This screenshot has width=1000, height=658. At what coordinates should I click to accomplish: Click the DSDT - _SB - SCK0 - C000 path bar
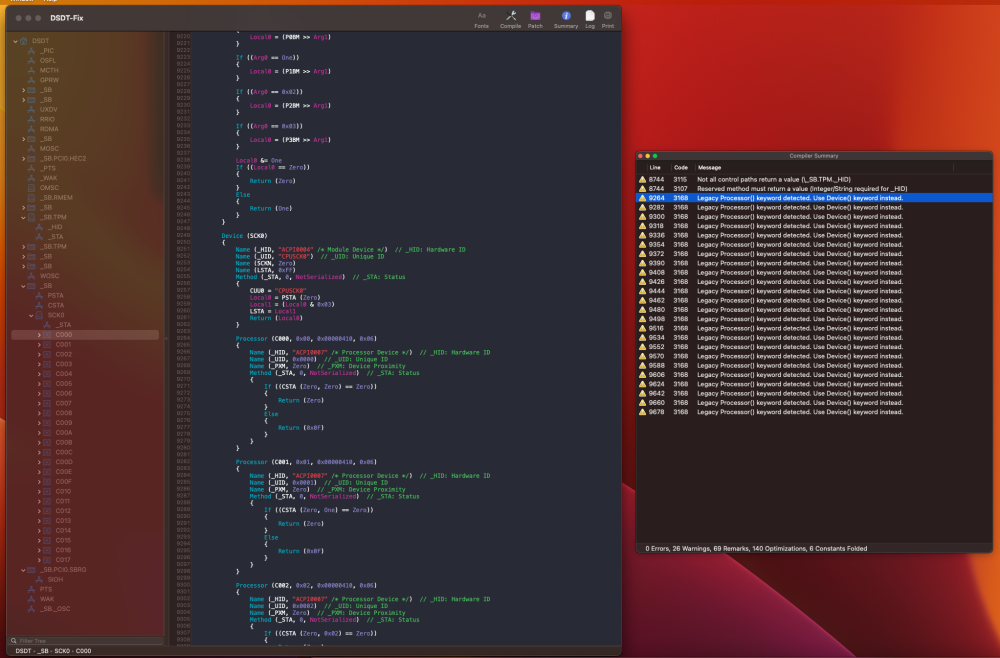(53, 651)
